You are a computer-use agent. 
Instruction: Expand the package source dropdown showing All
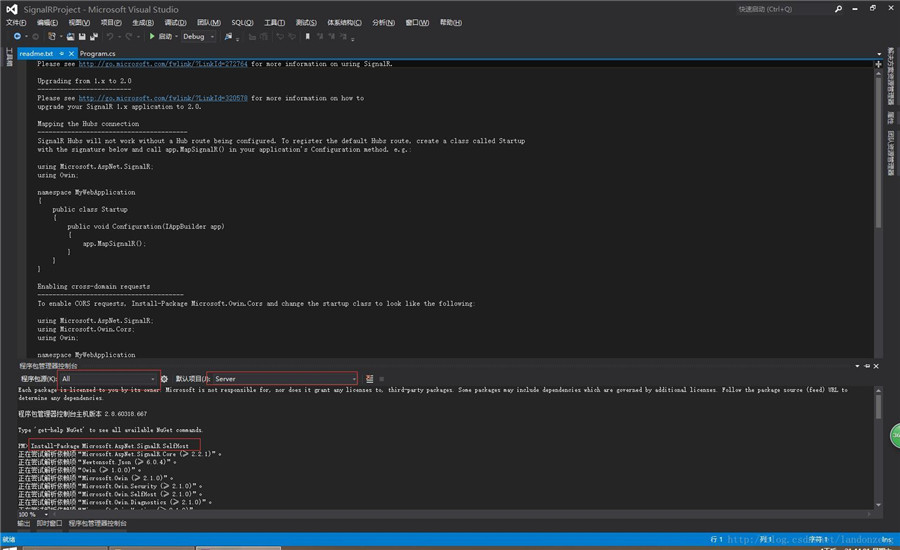154,379
